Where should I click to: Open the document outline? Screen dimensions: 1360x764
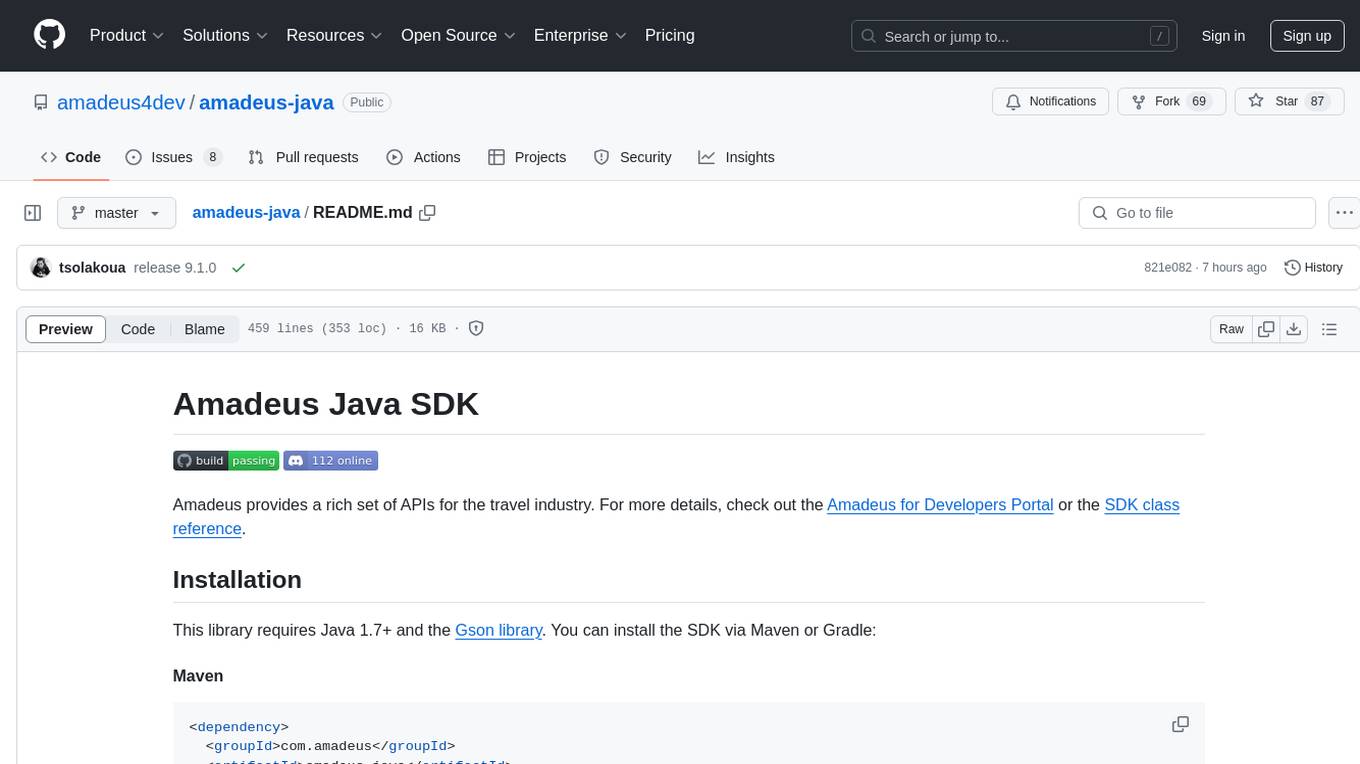(x=1329, y=329)
